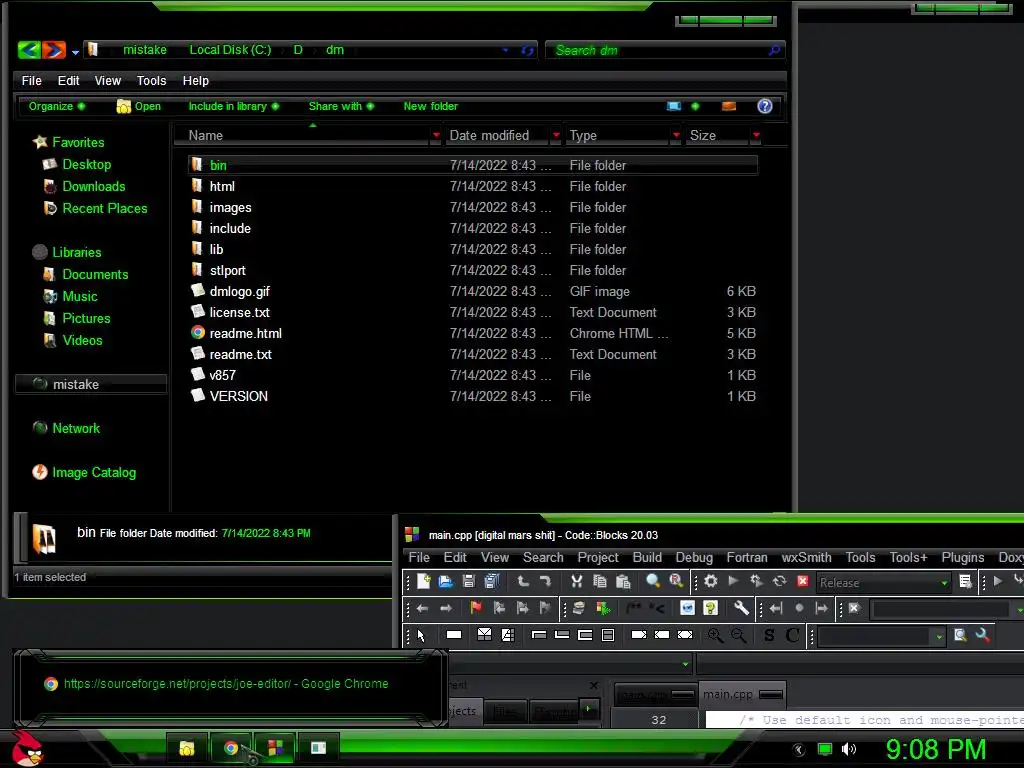Open the Name column filter arrow

pyautogui.click(x=436, y=135)
